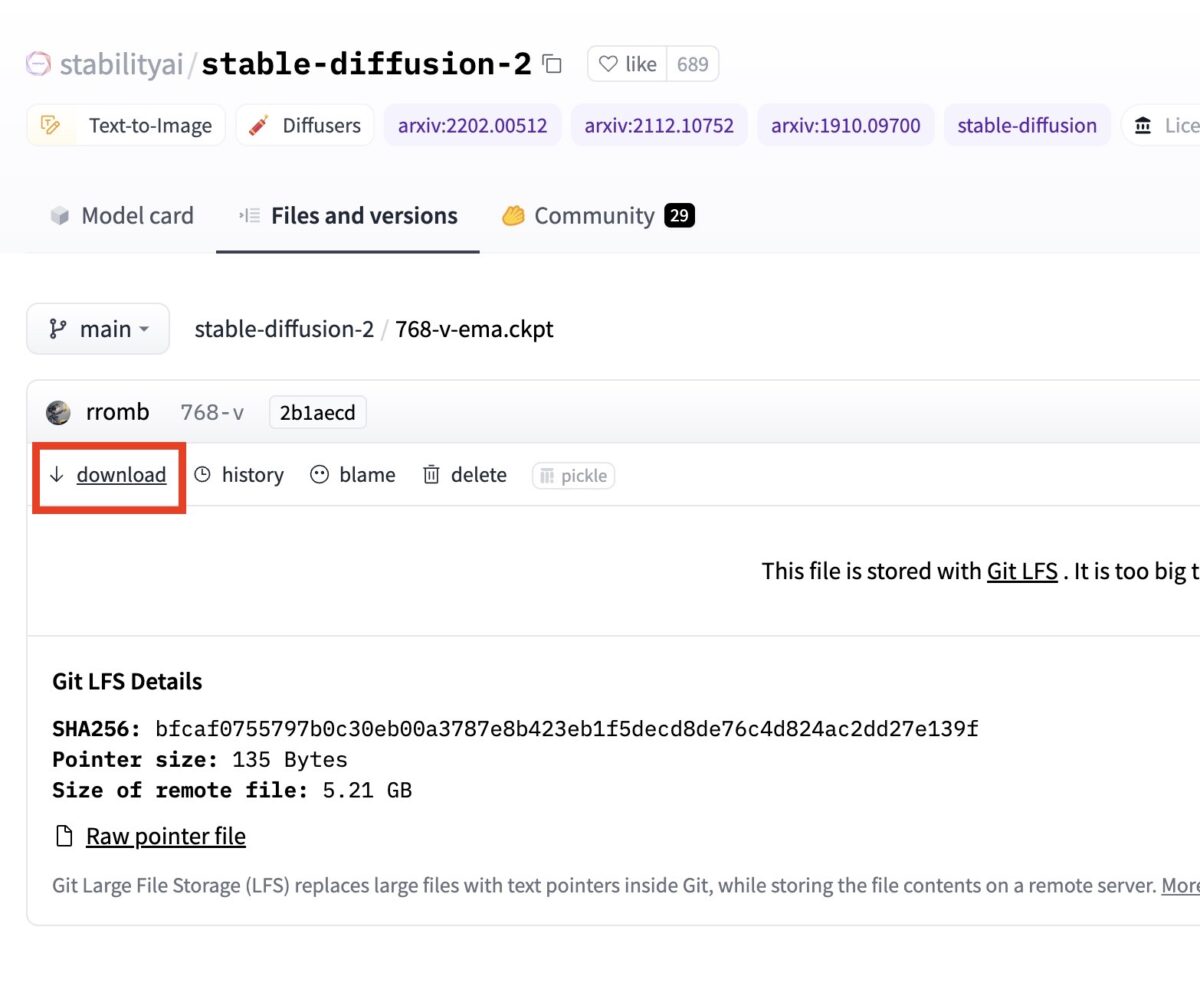Open the 768-v commit message

point(211,412)
